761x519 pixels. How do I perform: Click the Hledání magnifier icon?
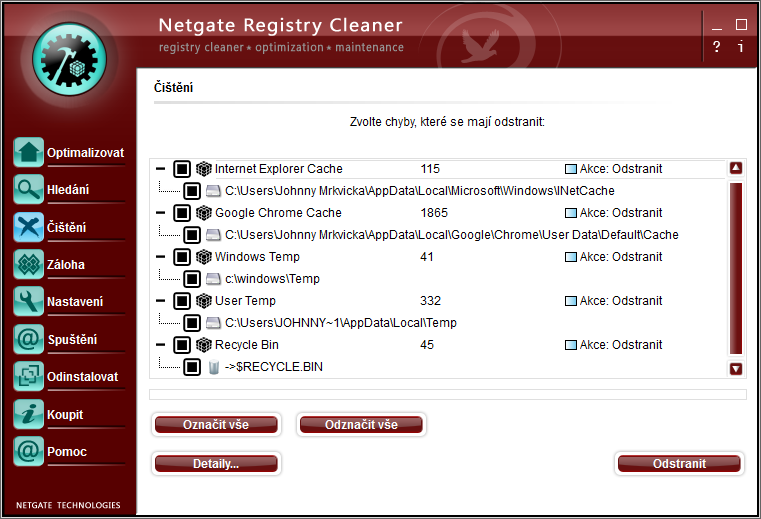pyautogui.click(x=29, y=190)
